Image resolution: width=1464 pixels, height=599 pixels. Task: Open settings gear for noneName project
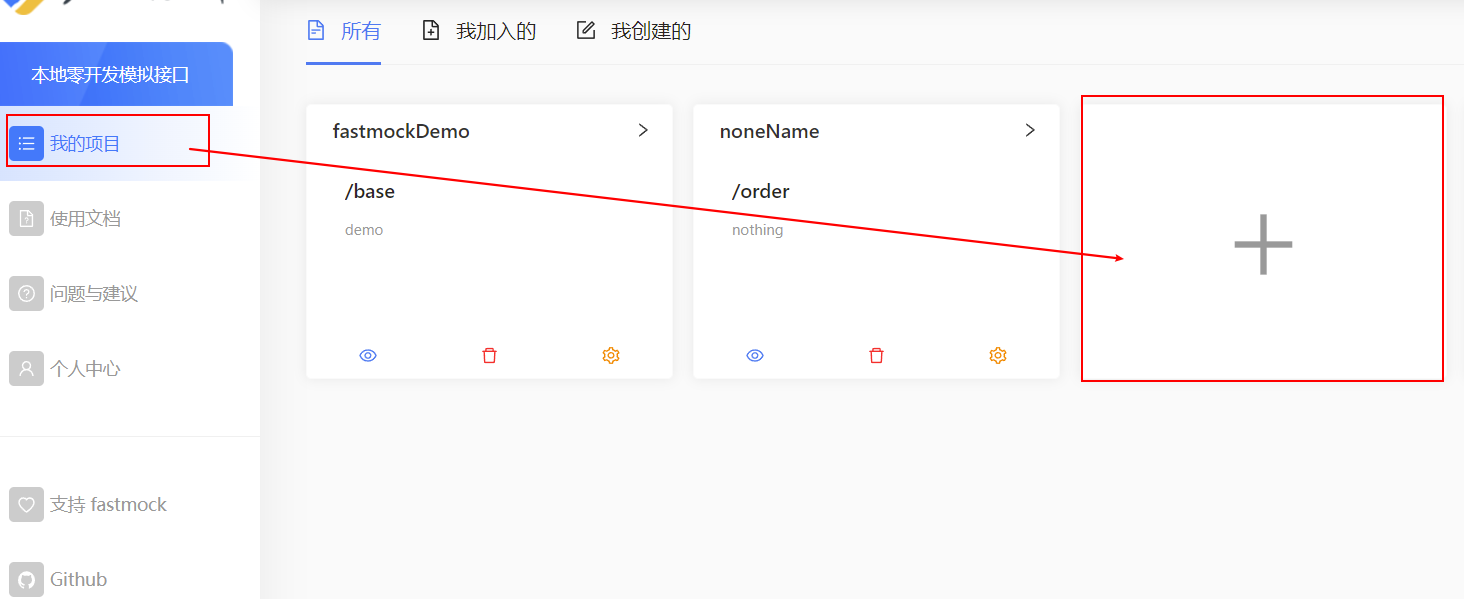pos(998,355)
